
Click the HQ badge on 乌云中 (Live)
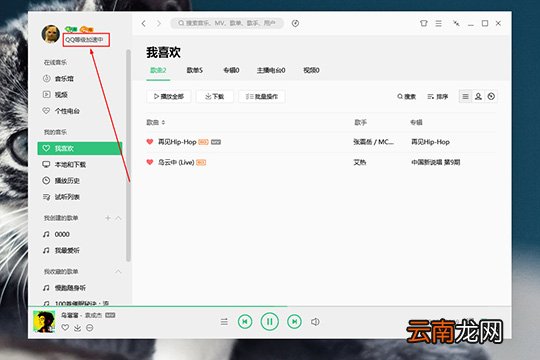click(201, 162)
